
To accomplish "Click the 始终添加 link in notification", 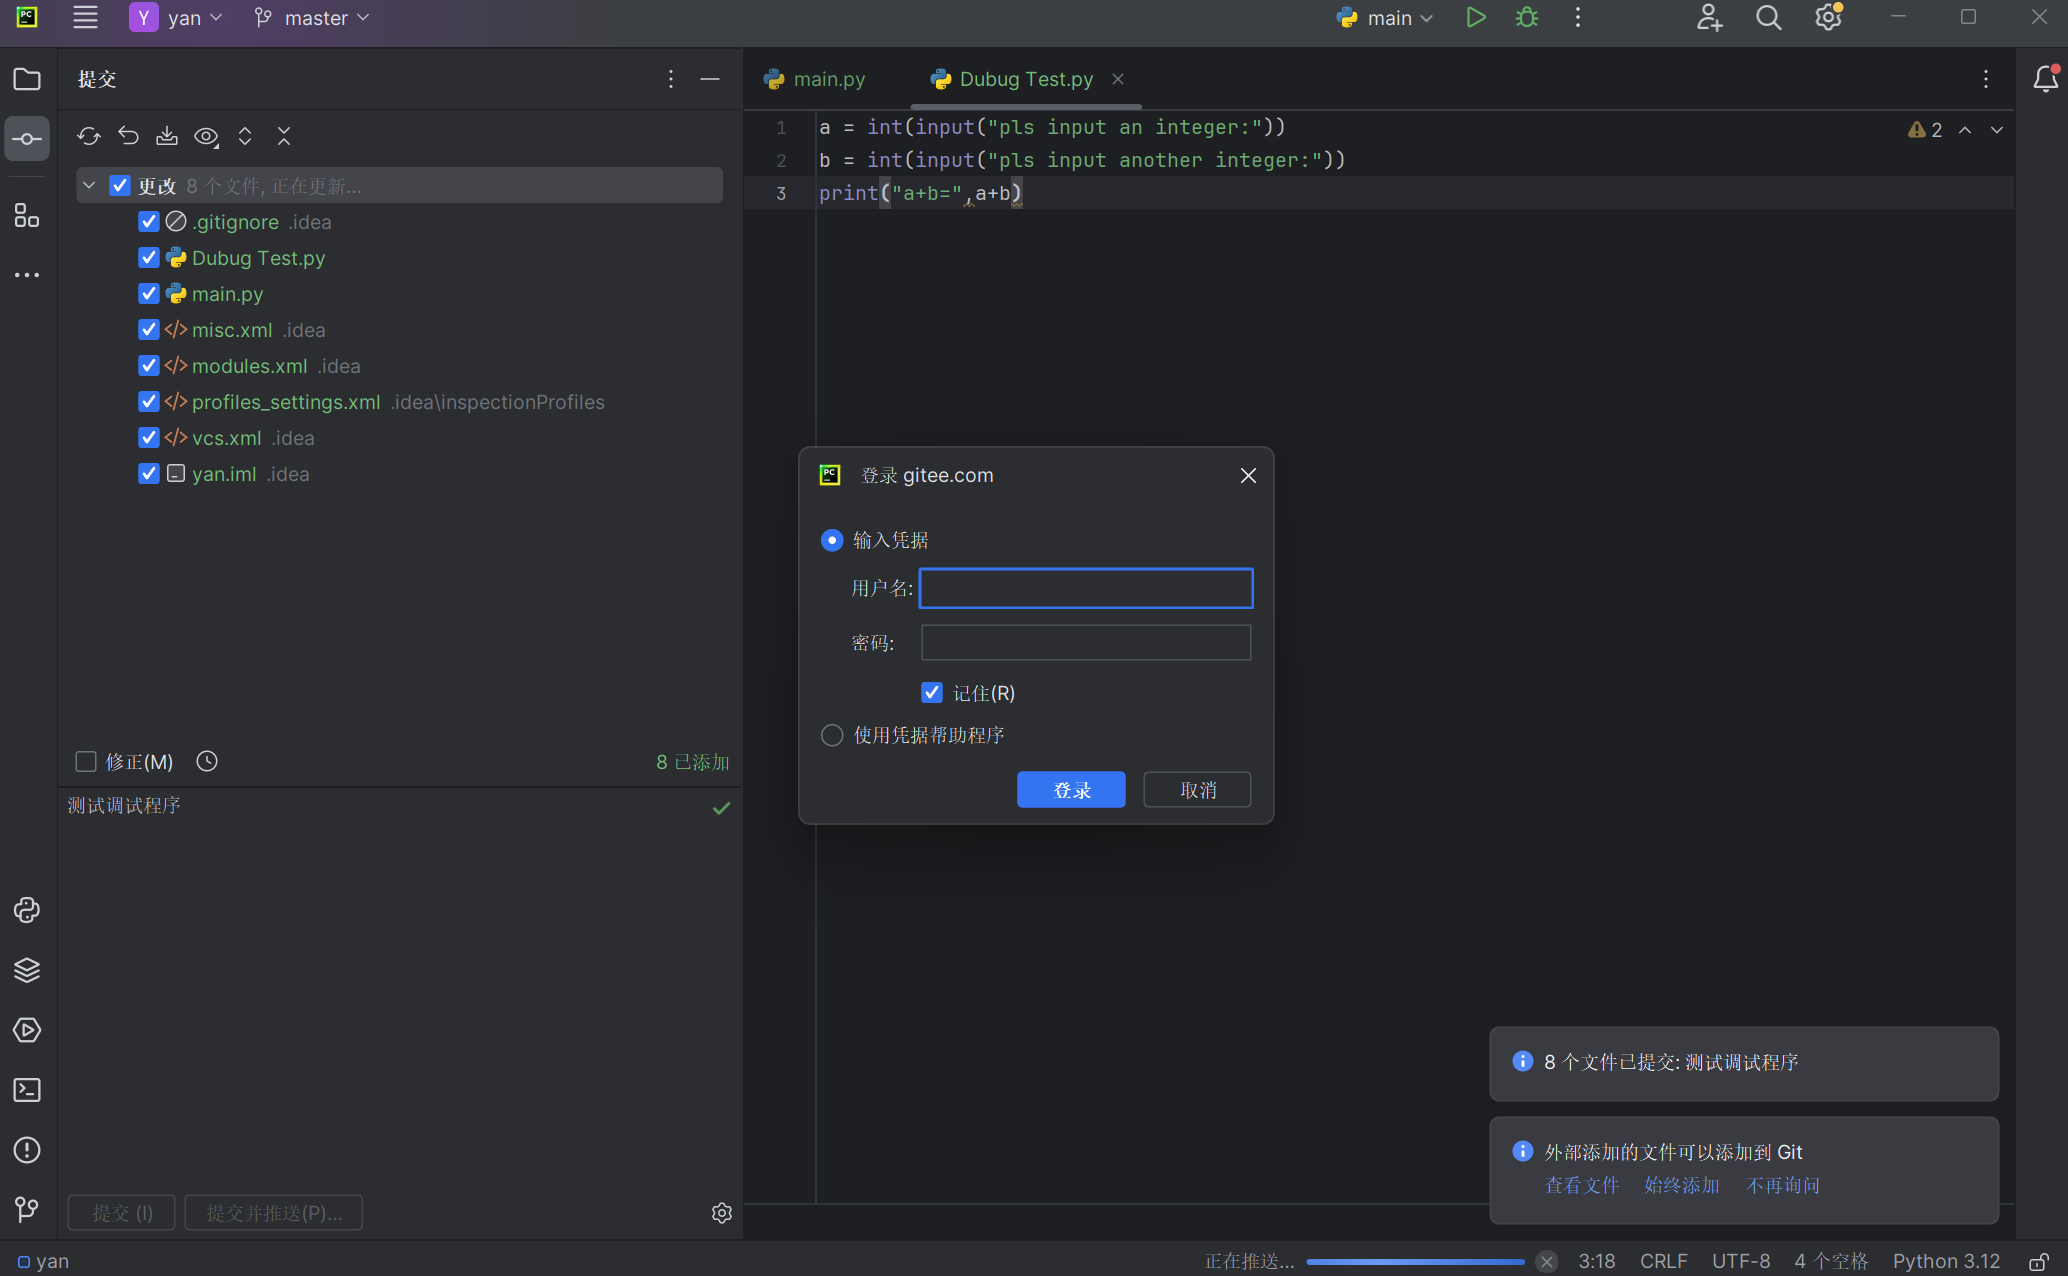I will 1681,1185.
